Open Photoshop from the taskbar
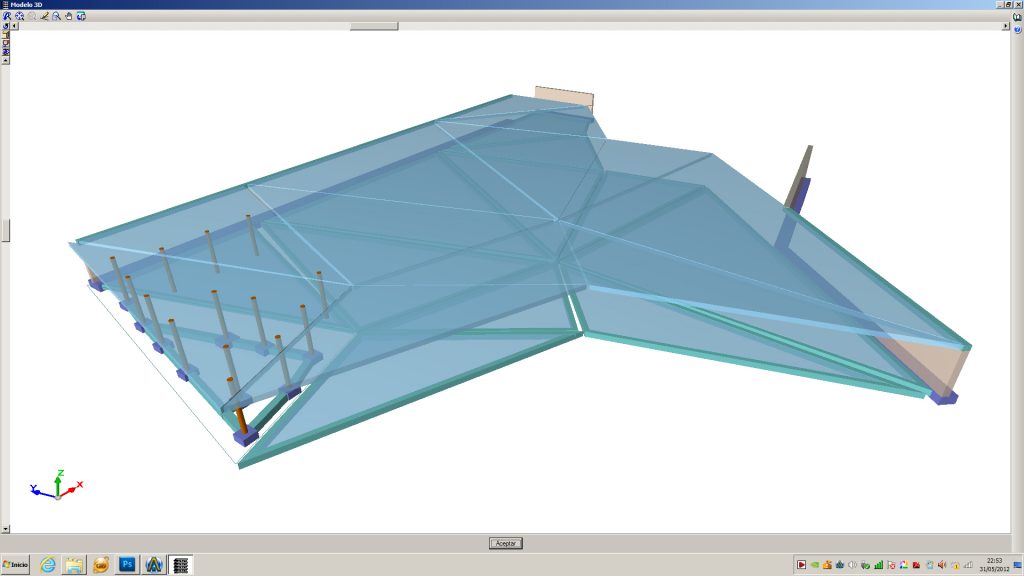Viewport: 1024px width, 576px height. point(127,565)
